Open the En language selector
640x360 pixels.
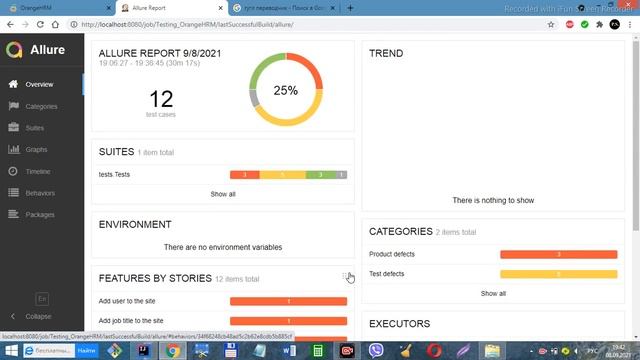[42, 299]
